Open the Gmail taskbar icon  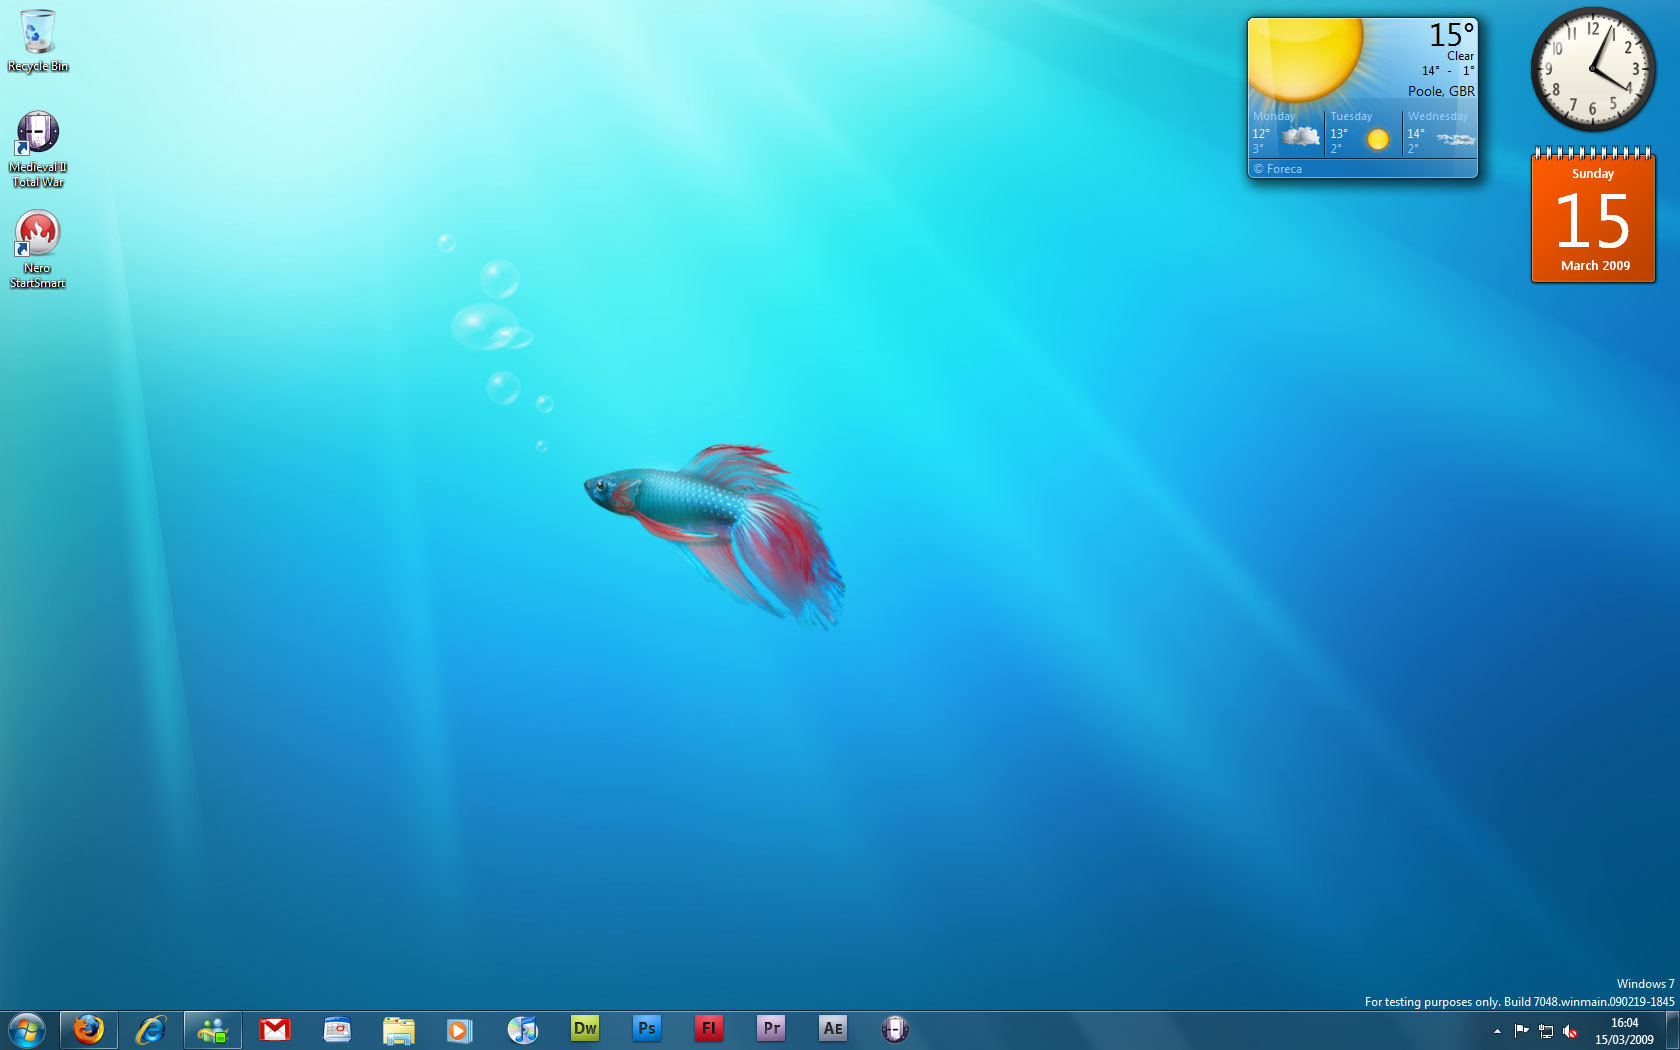click(x=275, y=1029)
